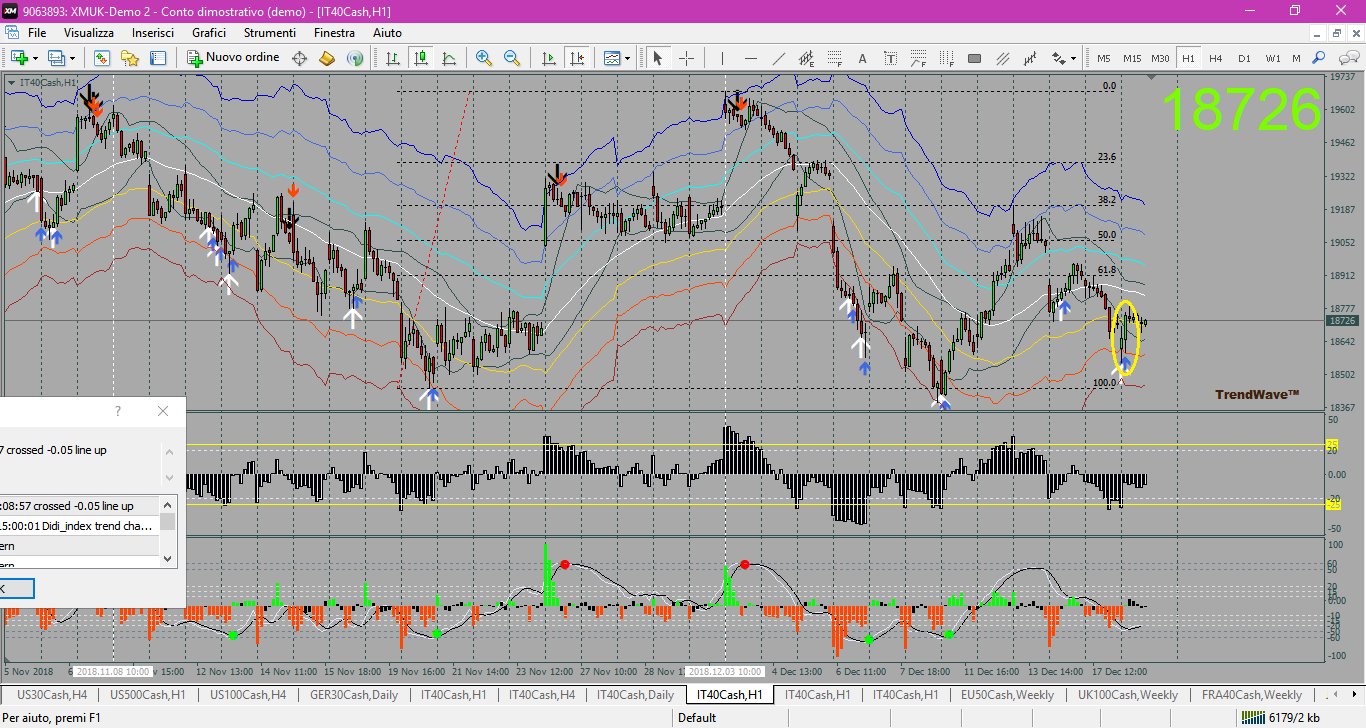Click the alert dialog help question mark

[118, 411]
